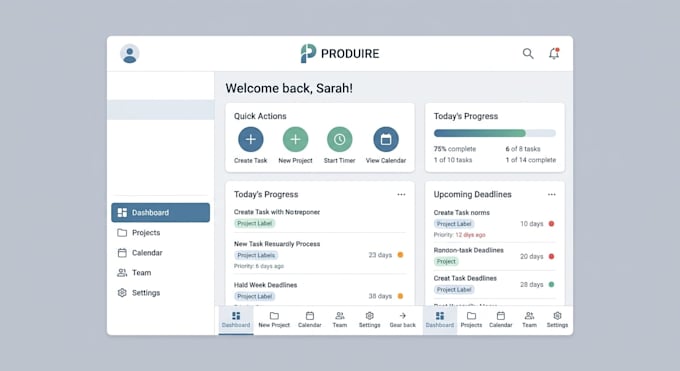
Task: Open Team in the sidebar
Action: coord(160,273)
